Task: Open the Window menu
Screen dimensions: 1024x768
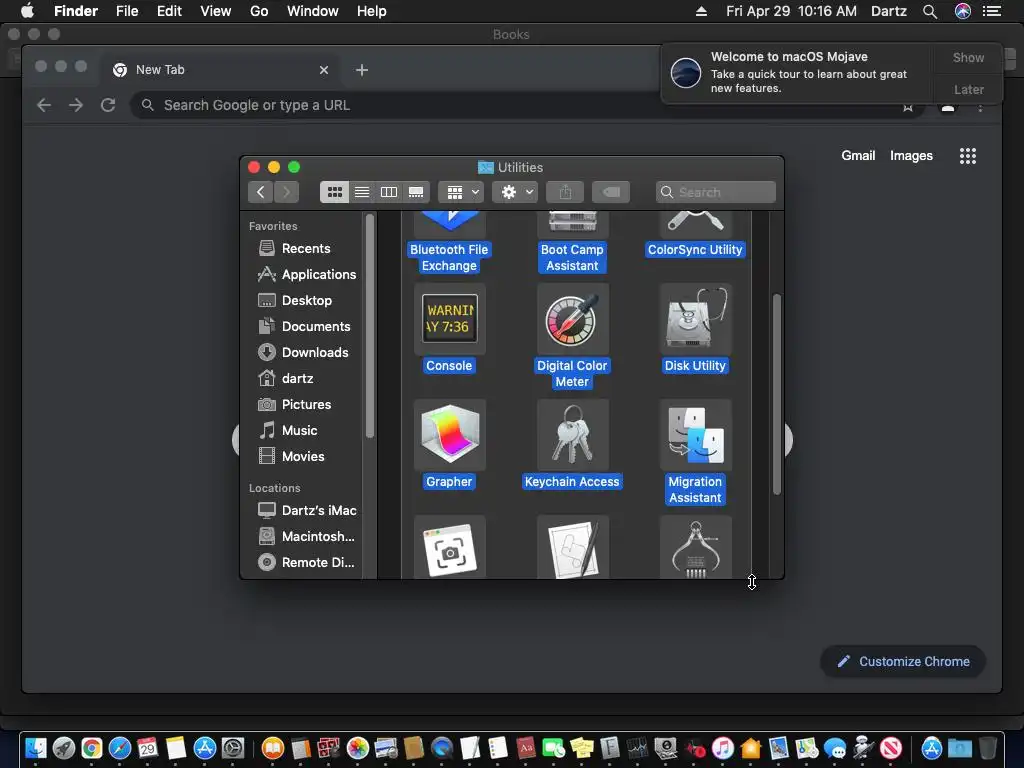Action: coord(313,11)
